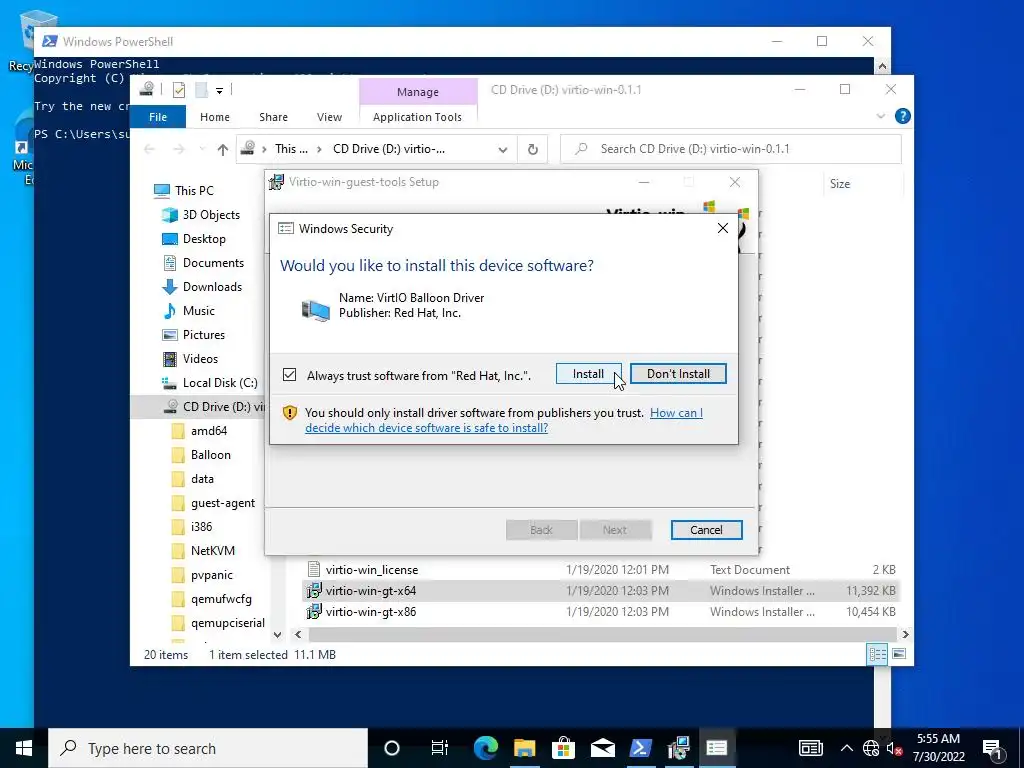Screen dimensions: 1024x768
Task: Refresh the CD Drive folder view
Action: point(533,150)
